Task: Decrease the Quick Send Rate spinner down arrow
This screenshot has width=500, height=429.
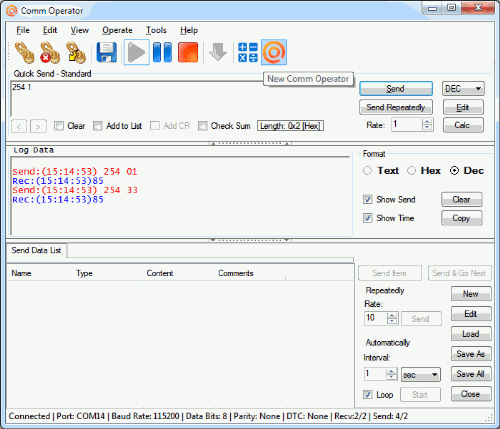Action: [427, 128]
